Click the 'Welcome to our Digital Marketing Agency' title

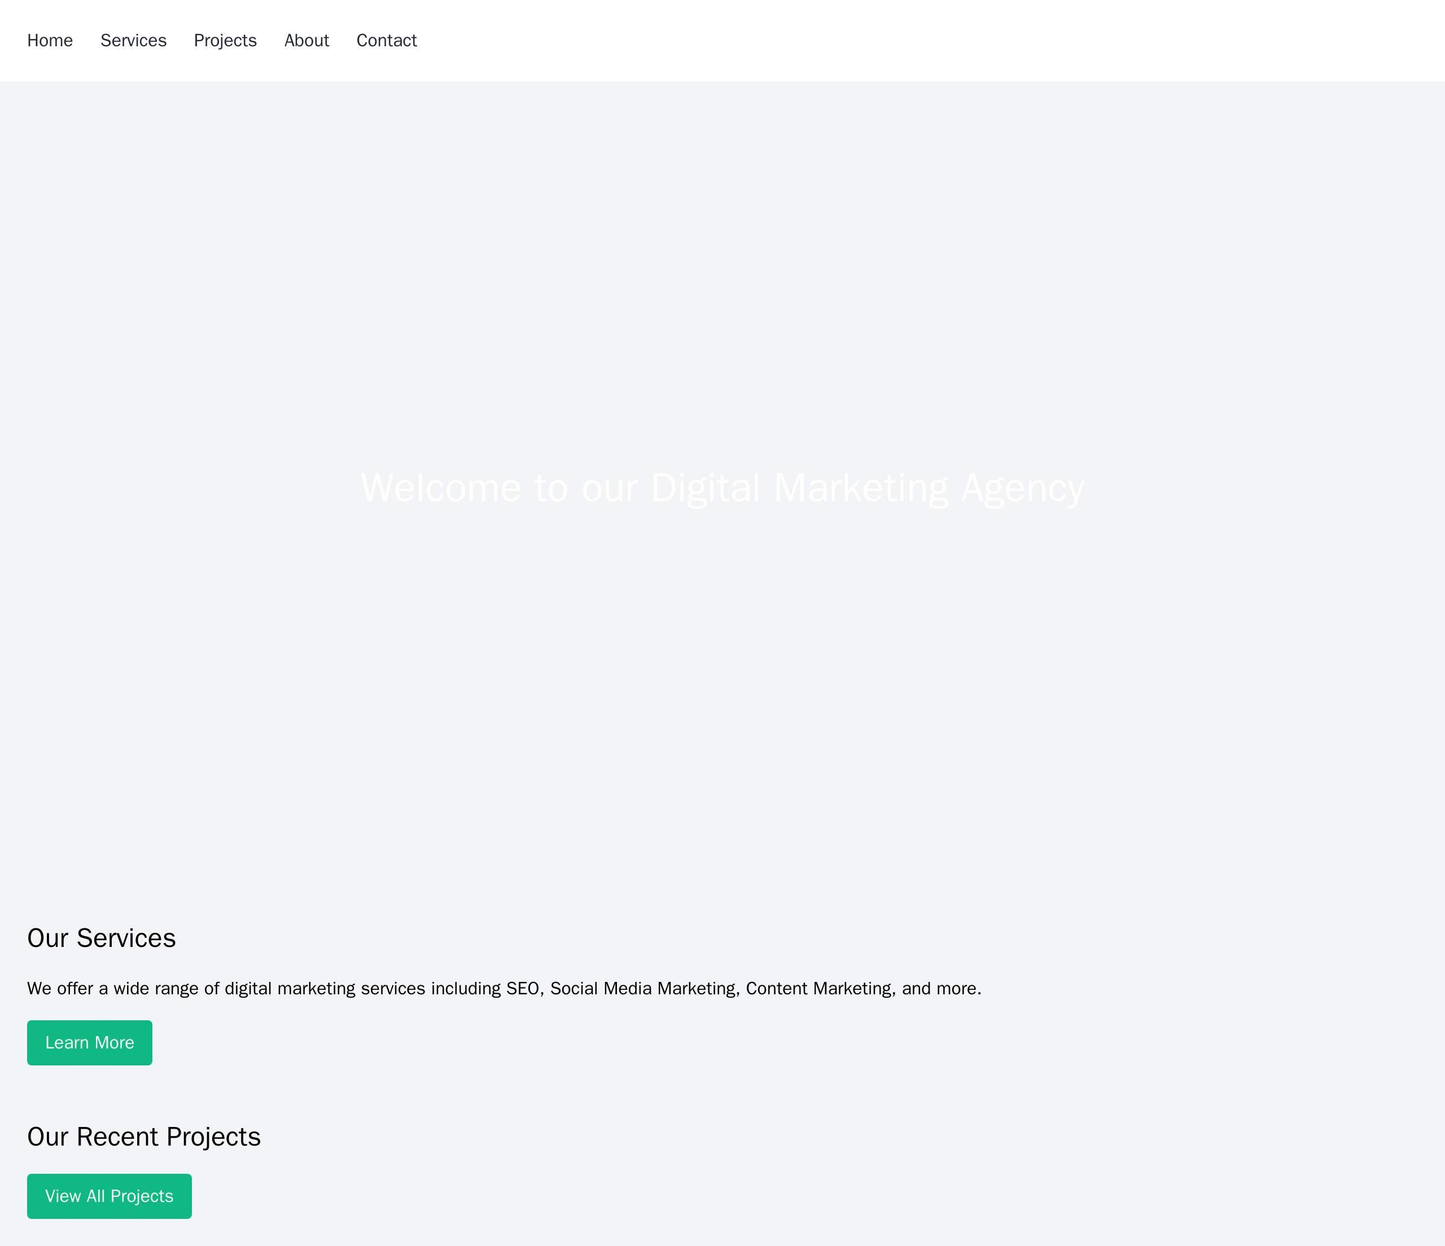tap(722, 488)
